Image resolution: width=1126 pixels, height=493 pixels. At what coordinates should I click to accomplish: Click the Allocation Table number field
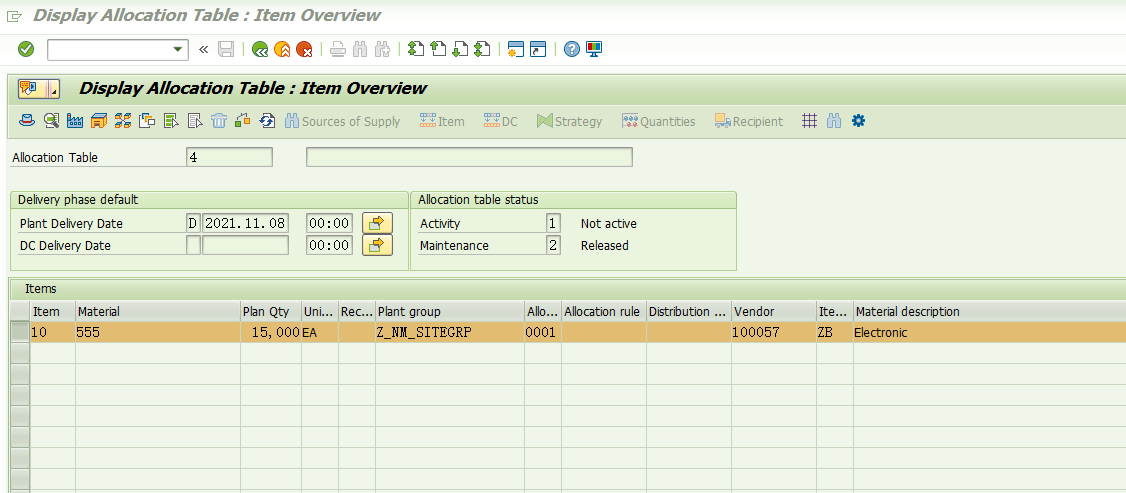[x=229, y=157]
